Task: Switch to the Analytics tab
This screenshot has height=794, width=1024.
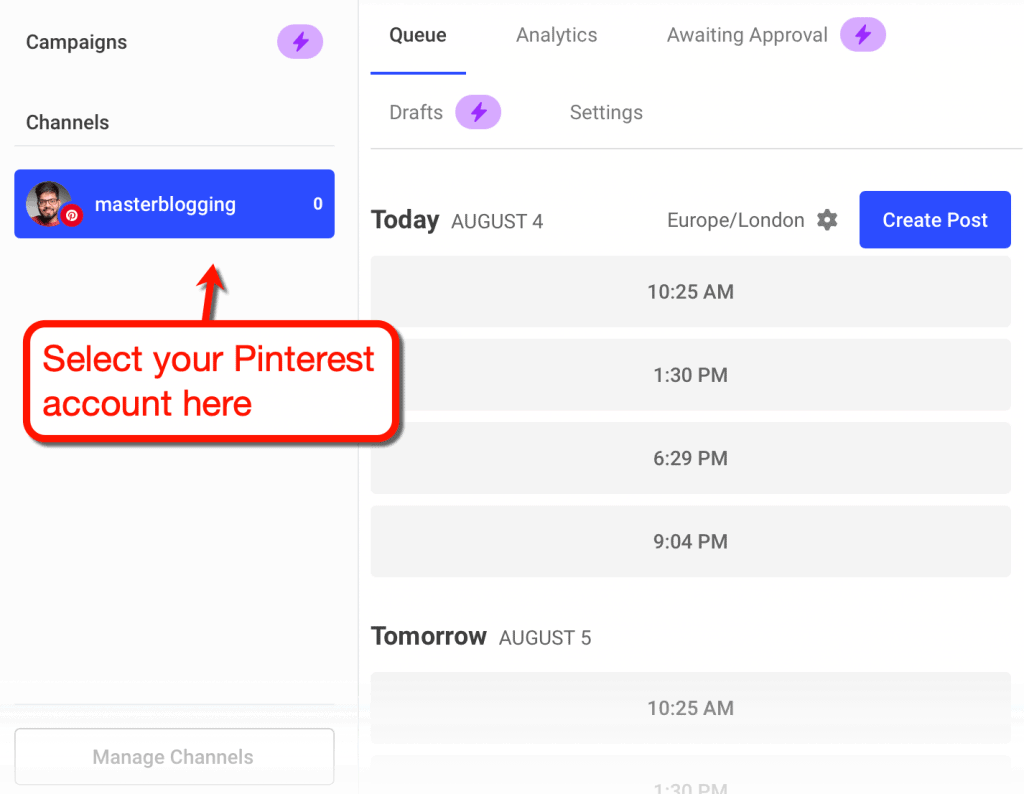Action: (556, 35)
